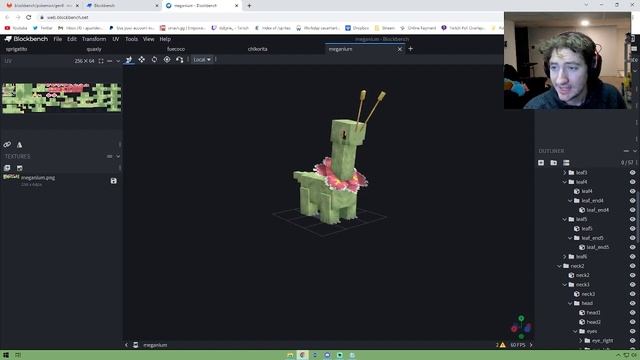Screen dimensions: 640x360
Task: Click the Dropbox bookmark
Action: 357,28
